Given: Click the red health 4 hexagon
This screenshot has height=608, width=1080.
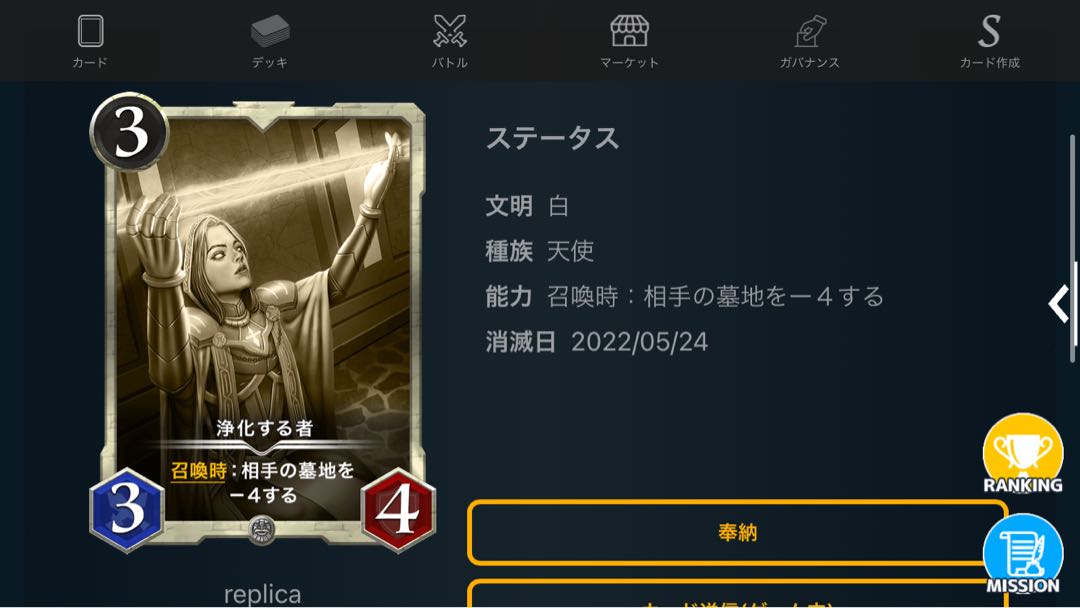Looking at the screenshot, I should [398, 510].
